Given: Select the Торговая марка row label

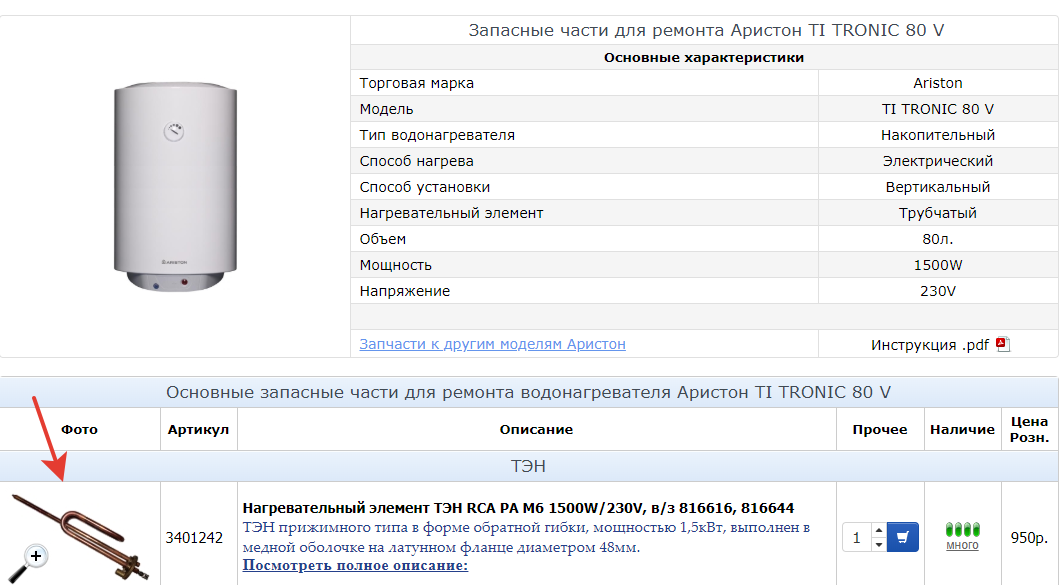Looking at the screenshot, I should 417,83.
